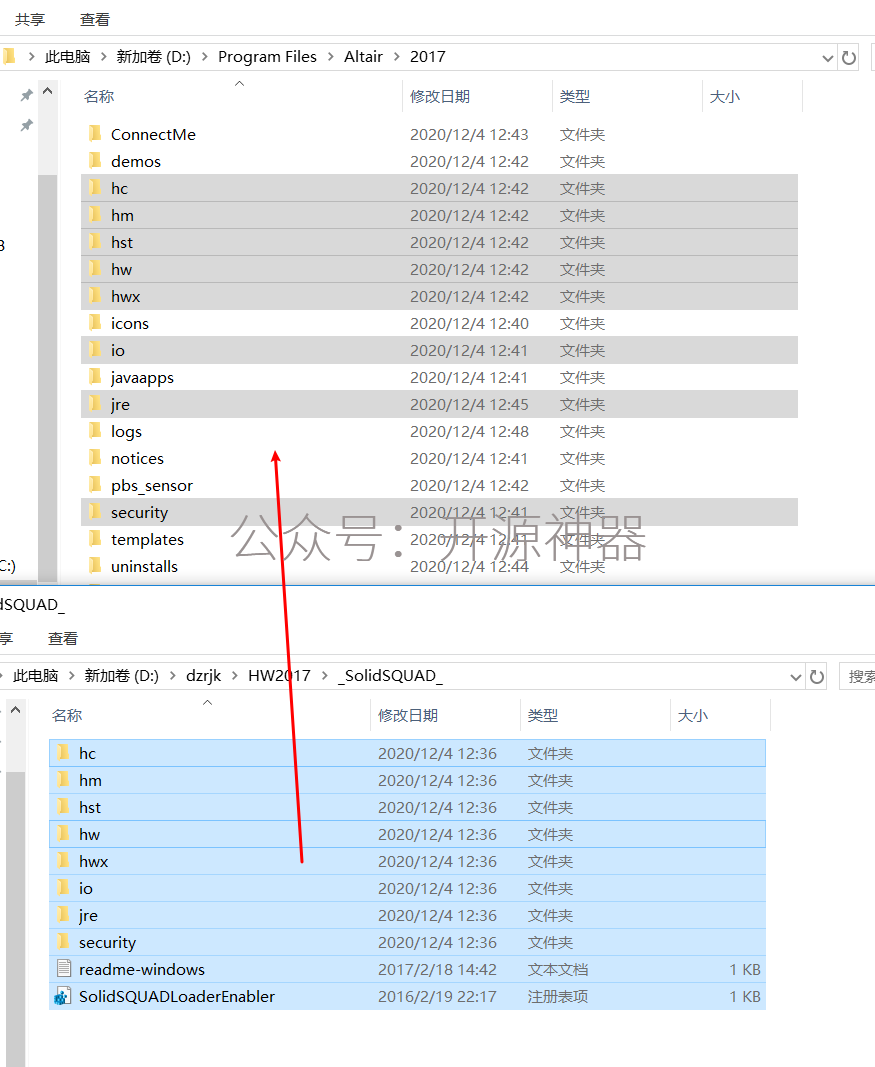Click the date 2020/12/4 12:43
875x1067 pixels.
469,135
